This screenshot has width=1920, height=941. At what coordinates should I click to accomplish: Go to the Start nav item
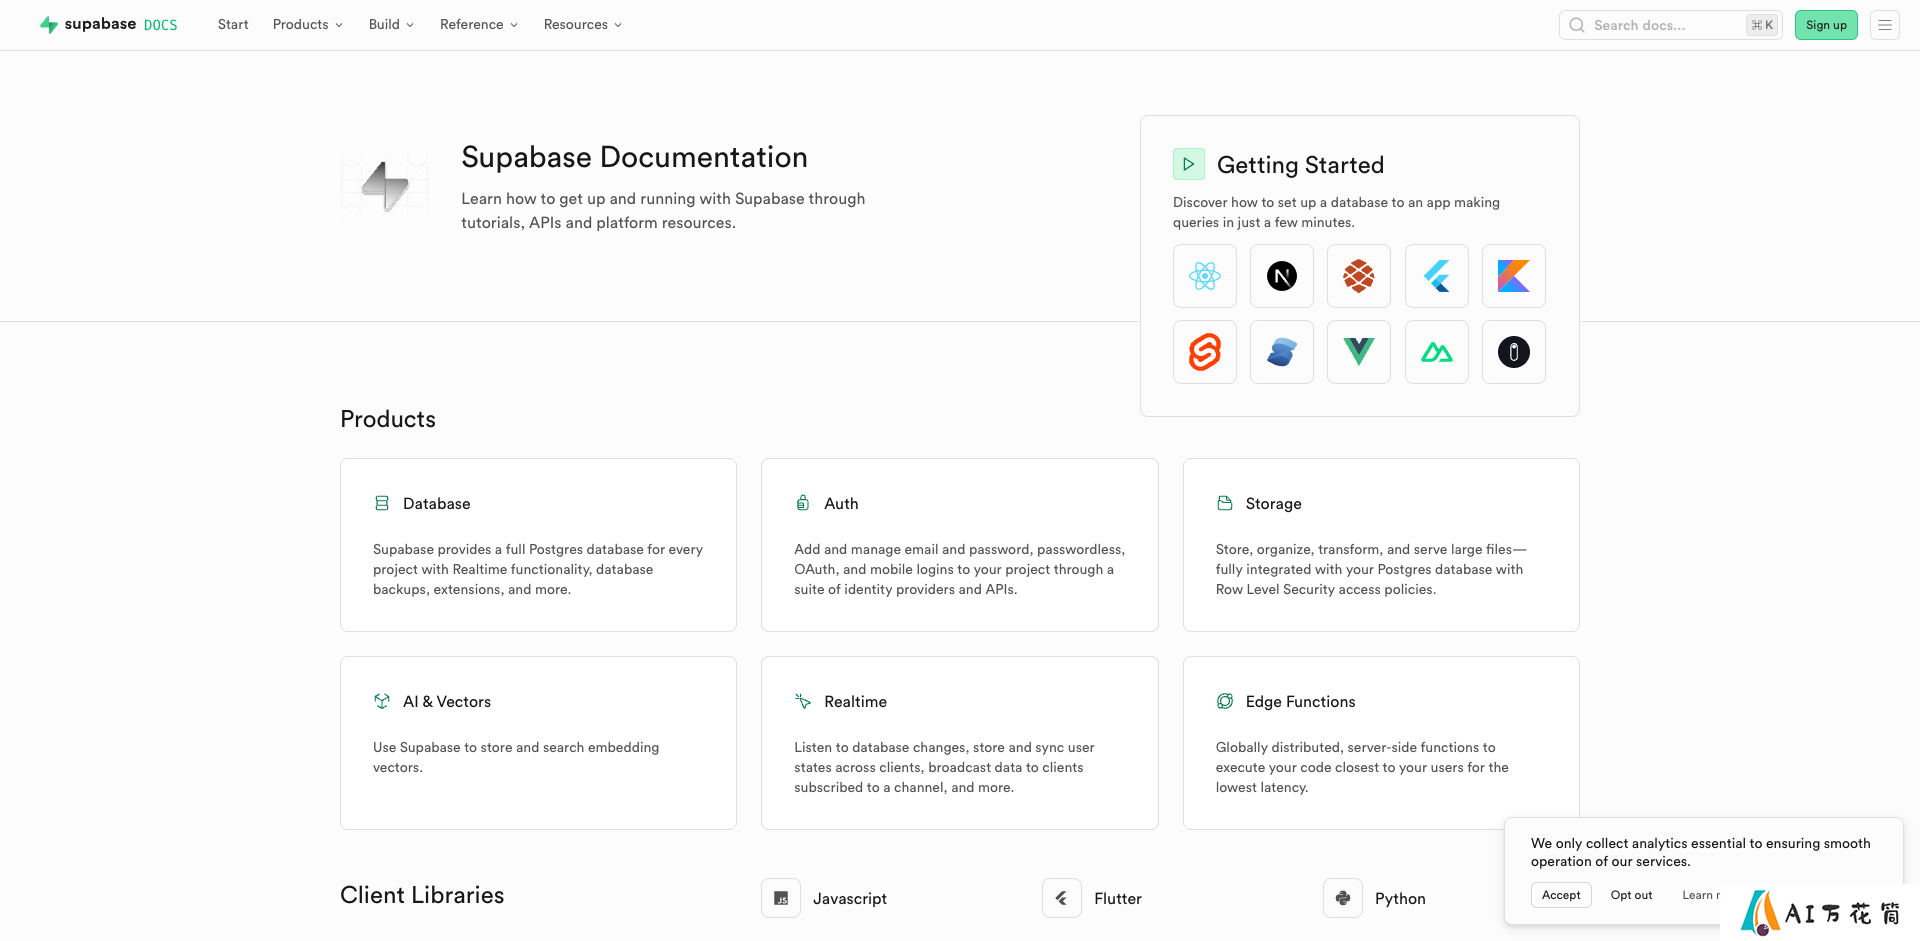click(233, 24)
